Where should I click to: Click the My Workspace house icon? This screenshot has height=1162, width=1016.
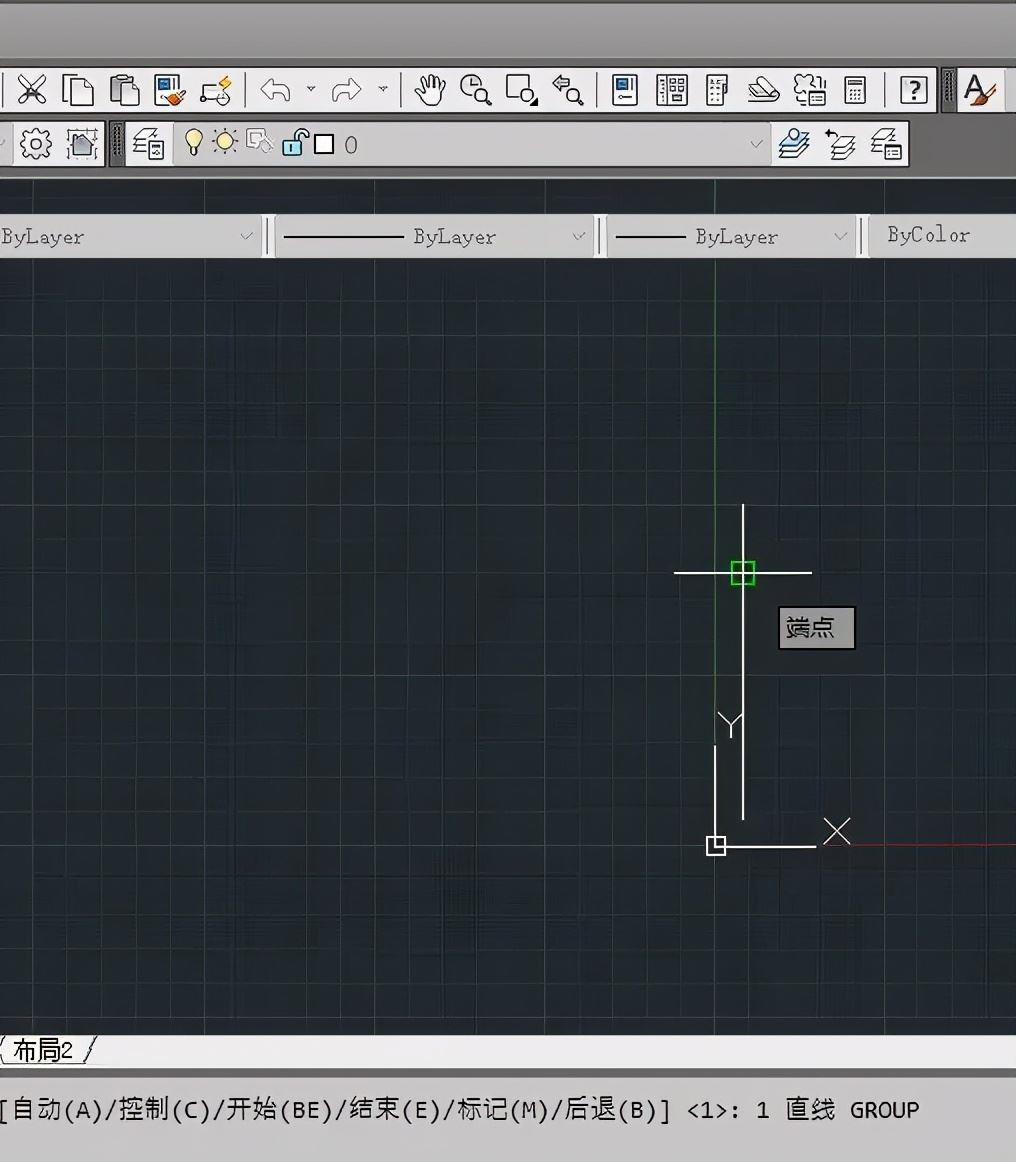82,144
